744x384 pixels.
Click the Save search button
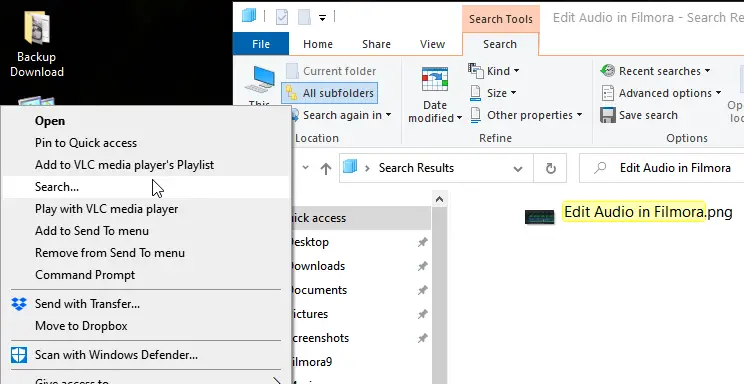[x=639, y=115]
